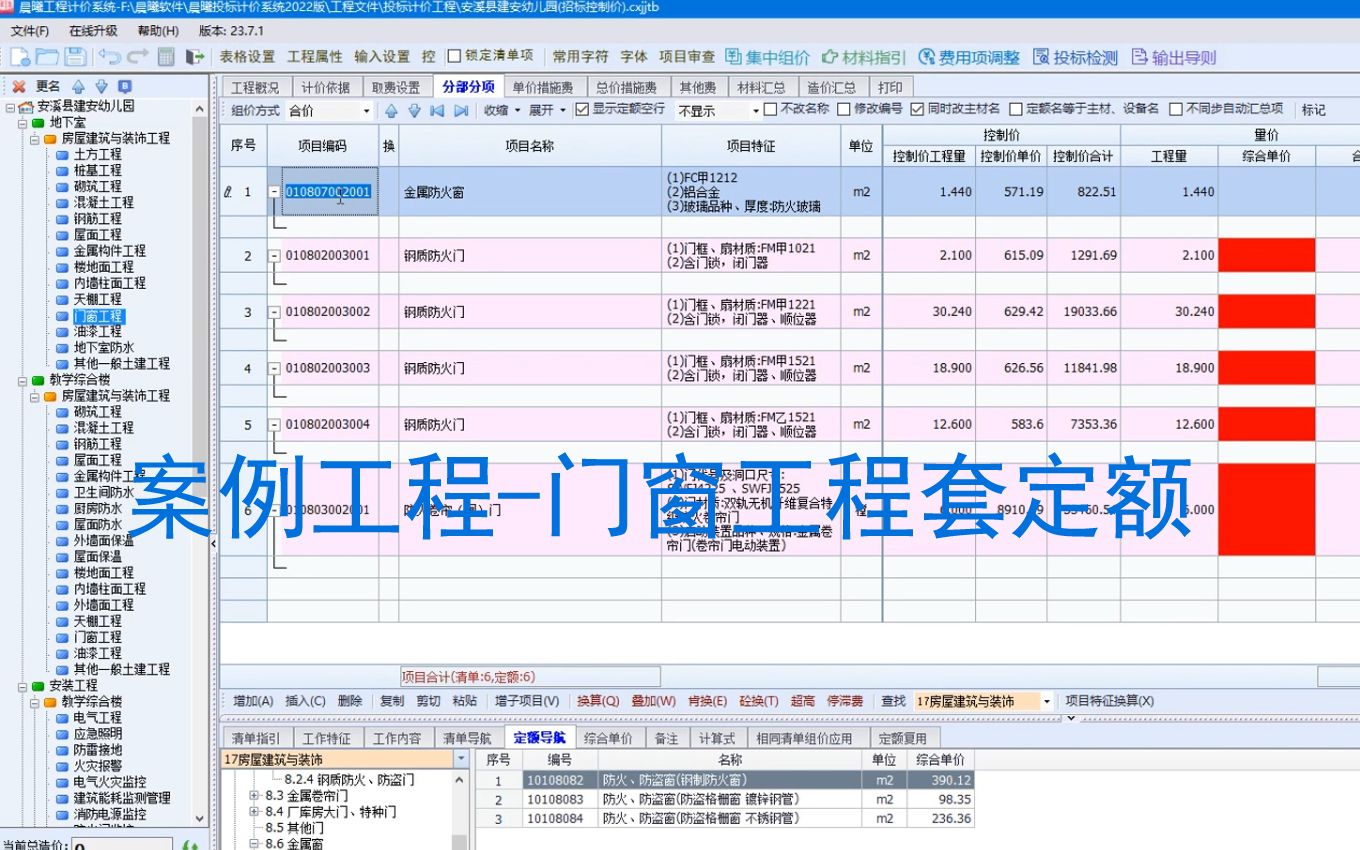
Task: Switch to 造价汇总 tab
Action: coord(832,87)
